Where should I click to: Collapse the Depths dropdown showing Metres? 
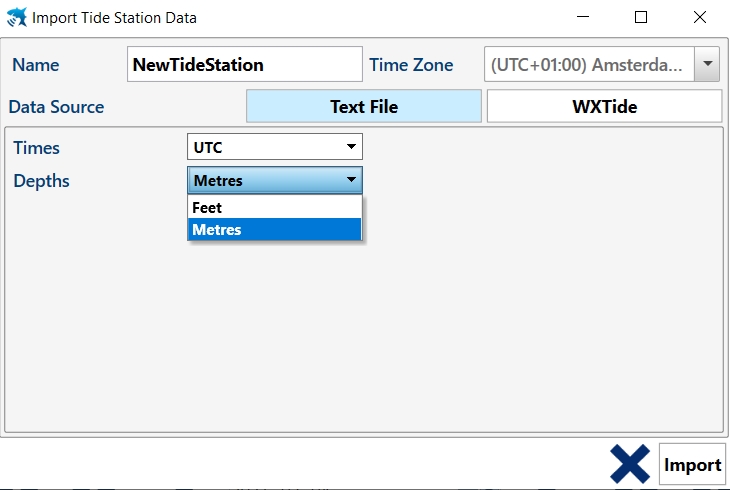tap(274, 181)
